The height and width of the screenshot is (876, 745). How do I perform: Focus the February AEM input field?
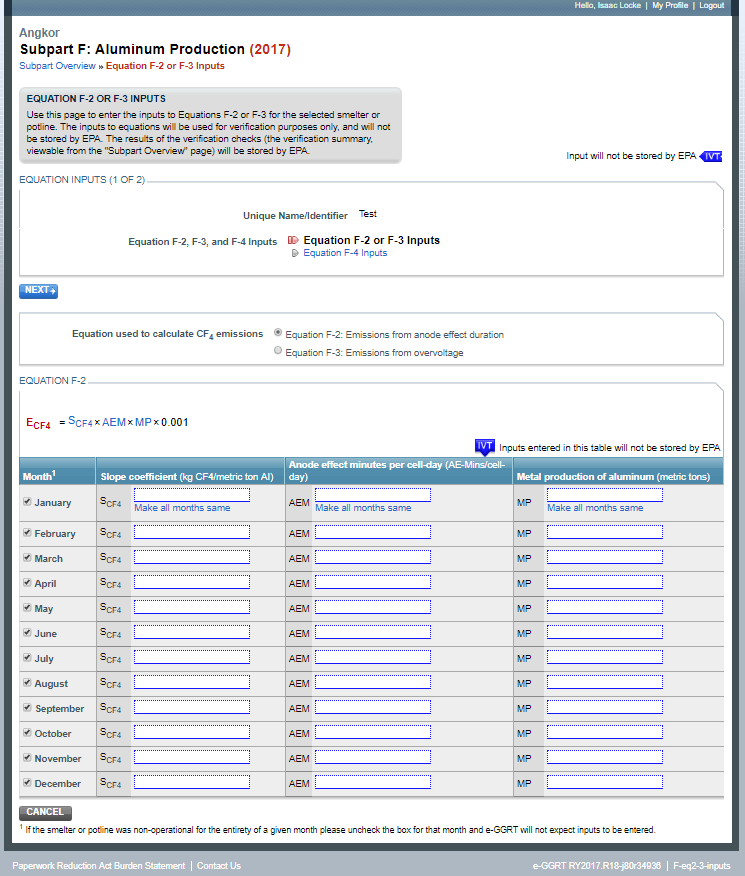(372, 532)
